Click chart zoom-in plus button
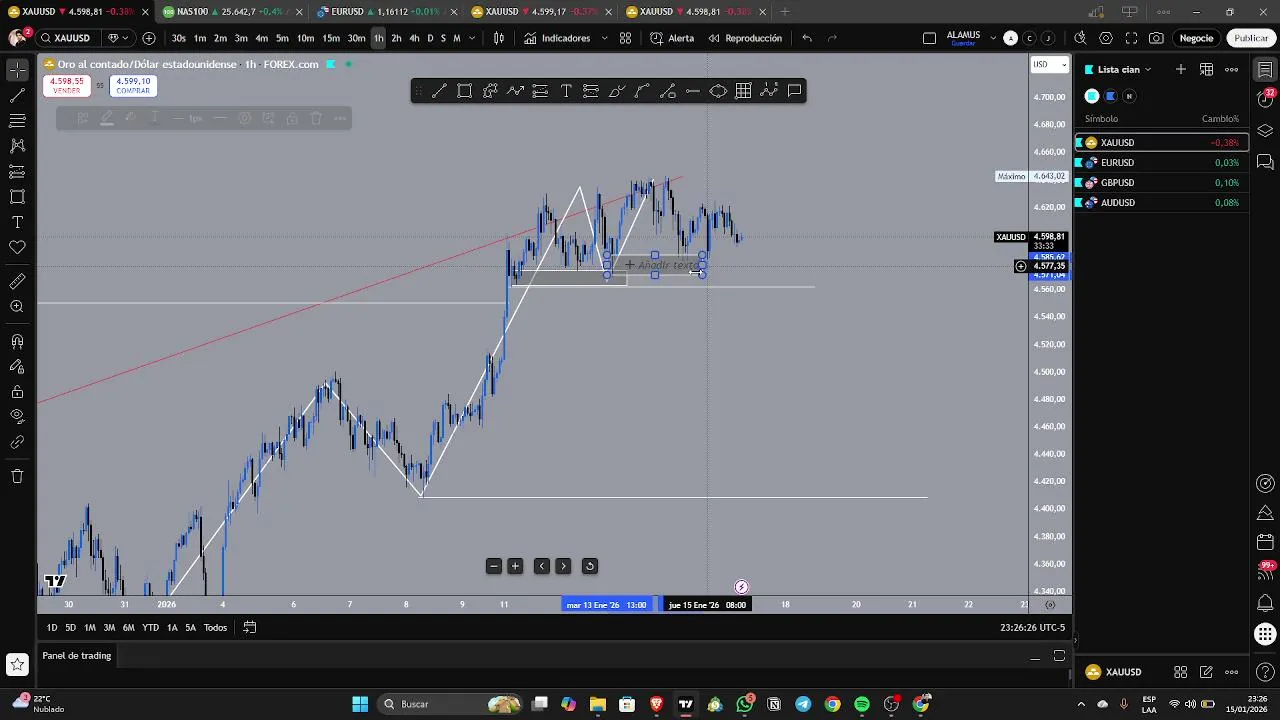This screenshot has height=720, width=1280. [515, 566]
